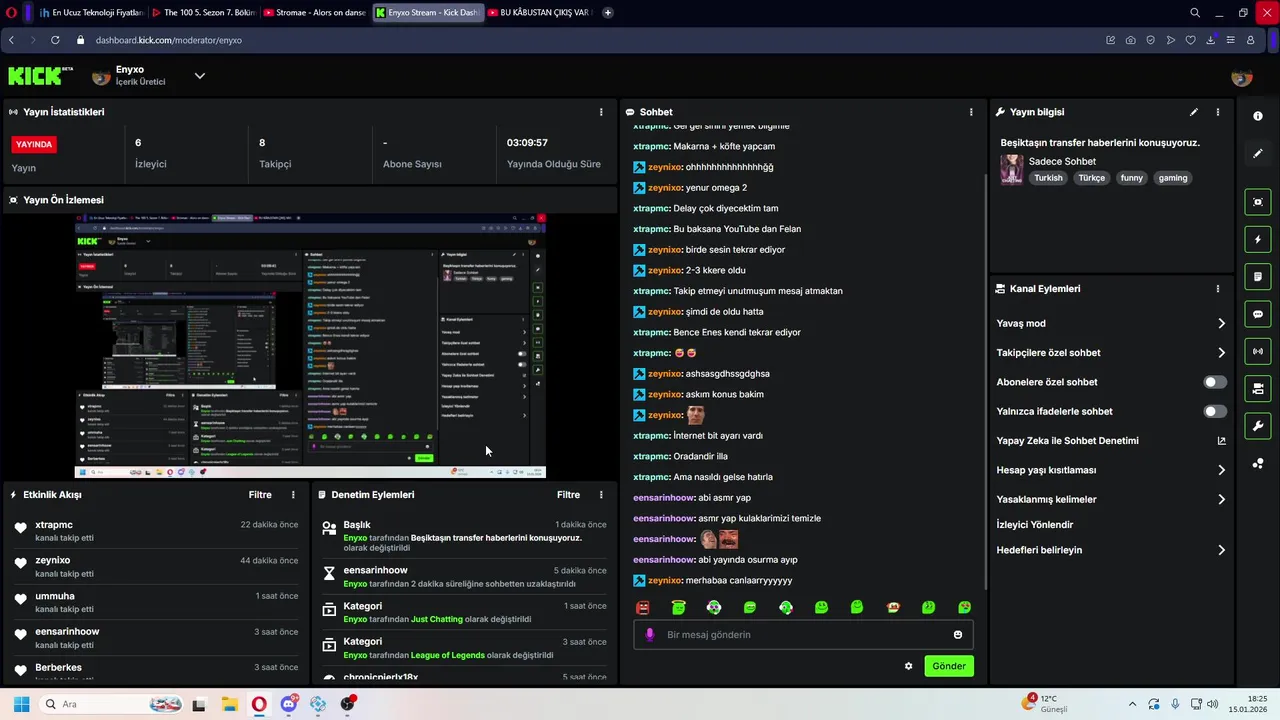Screen dimensions: 1280x720
Task: Toggle the camera stream-info sidebar icon
Action: coord(1258,388)
